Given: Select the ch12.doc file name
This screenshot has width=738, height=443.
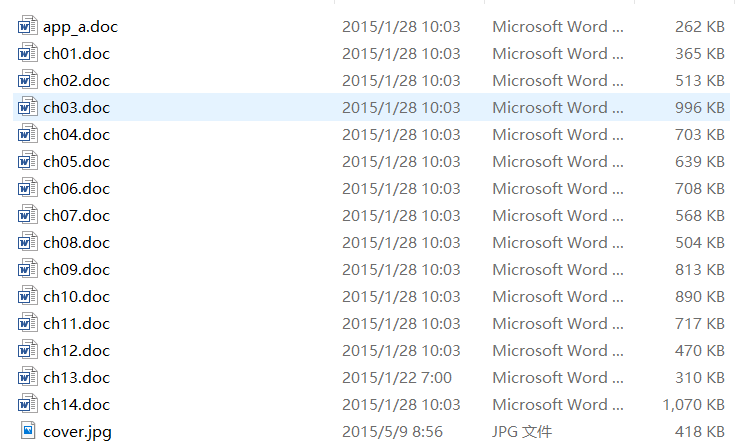Looking at the screenshot, I should coord(77,350).
